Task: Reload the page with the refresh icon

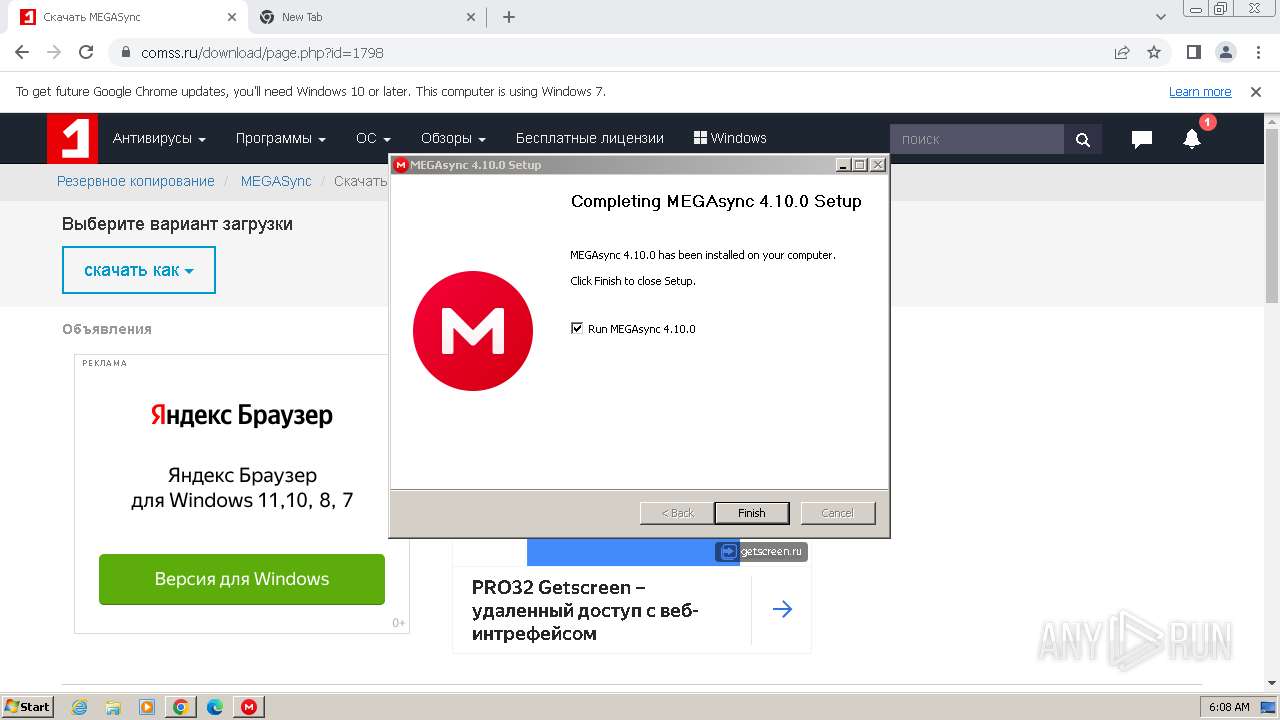Action: click(86, 52)
